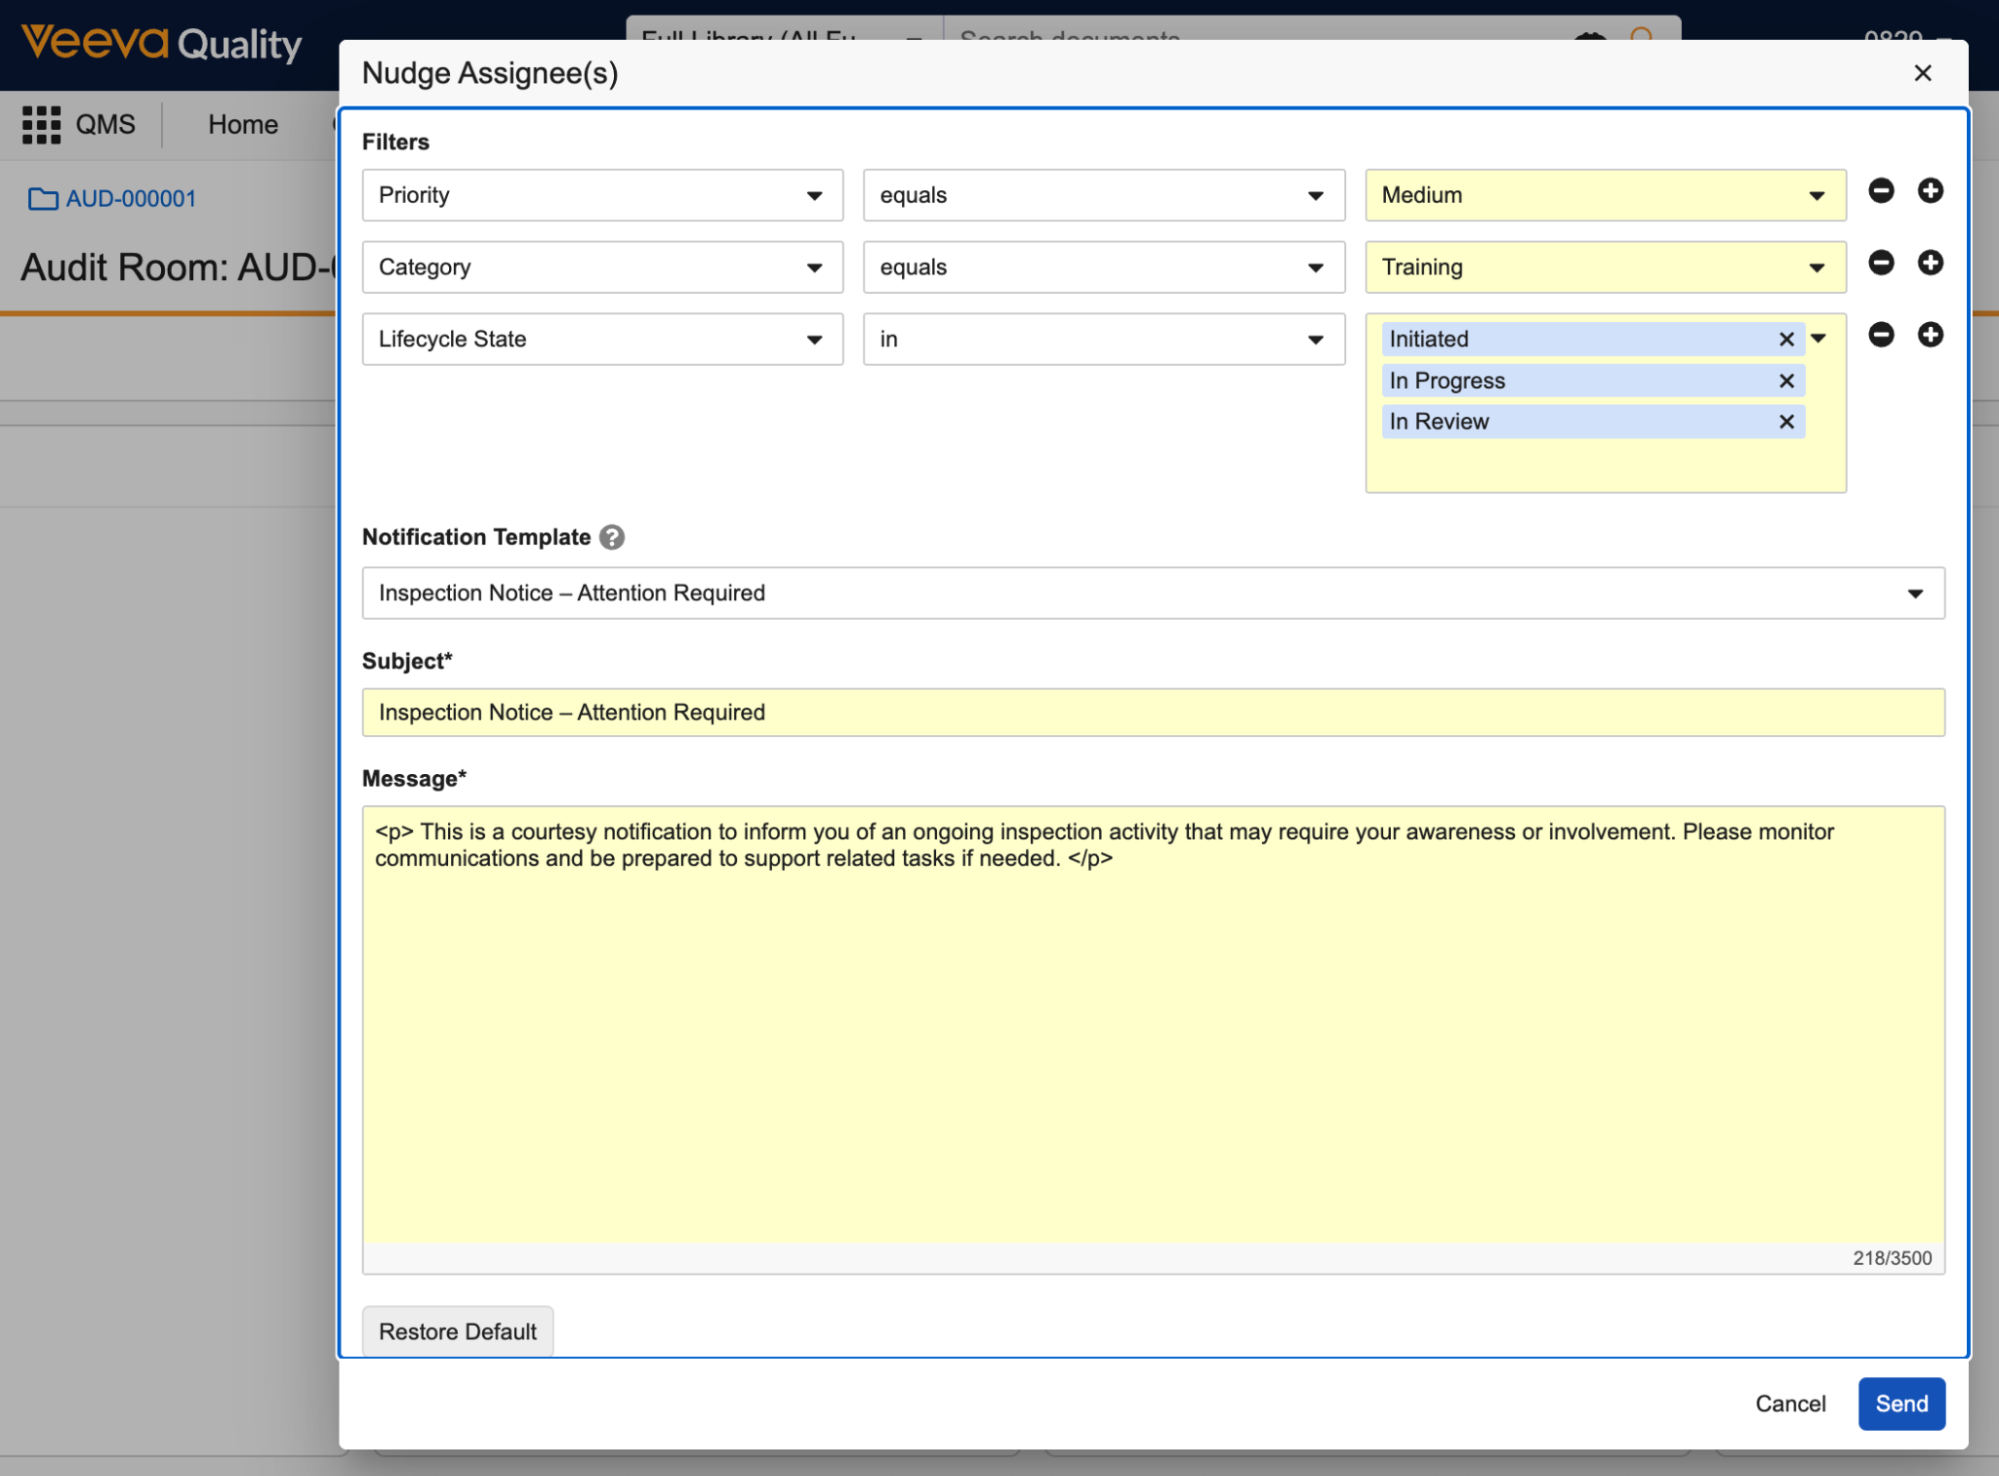
Task: Add filter after the Category row
Action: (x=1929, y=263)
